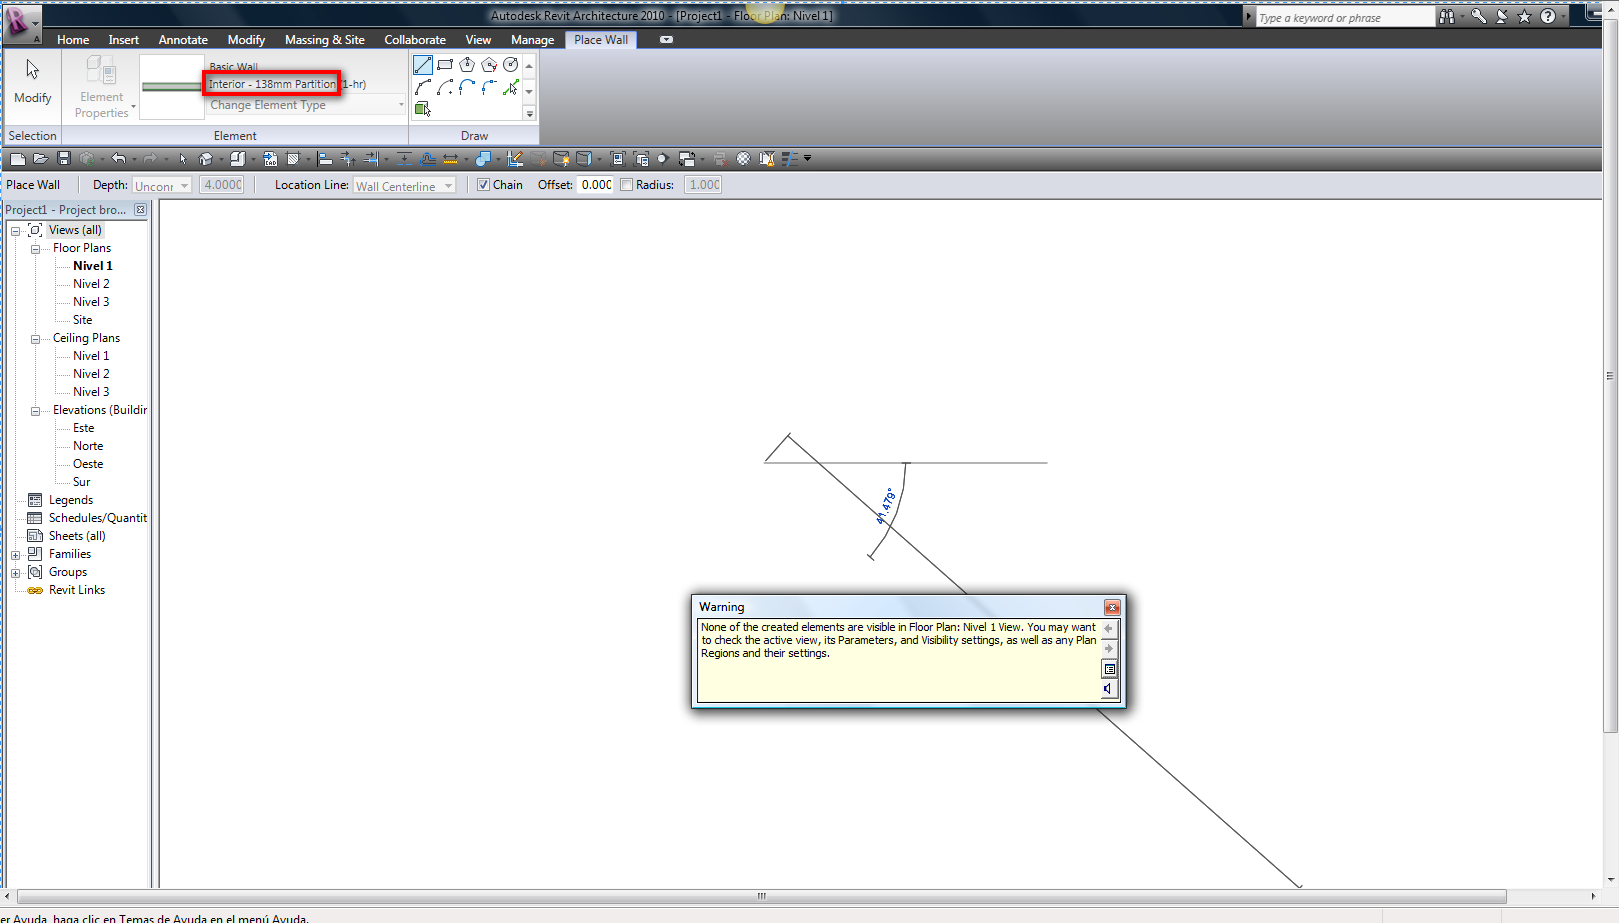
Task: Collapse the Views (all) tree node
Action: point(16,231)
